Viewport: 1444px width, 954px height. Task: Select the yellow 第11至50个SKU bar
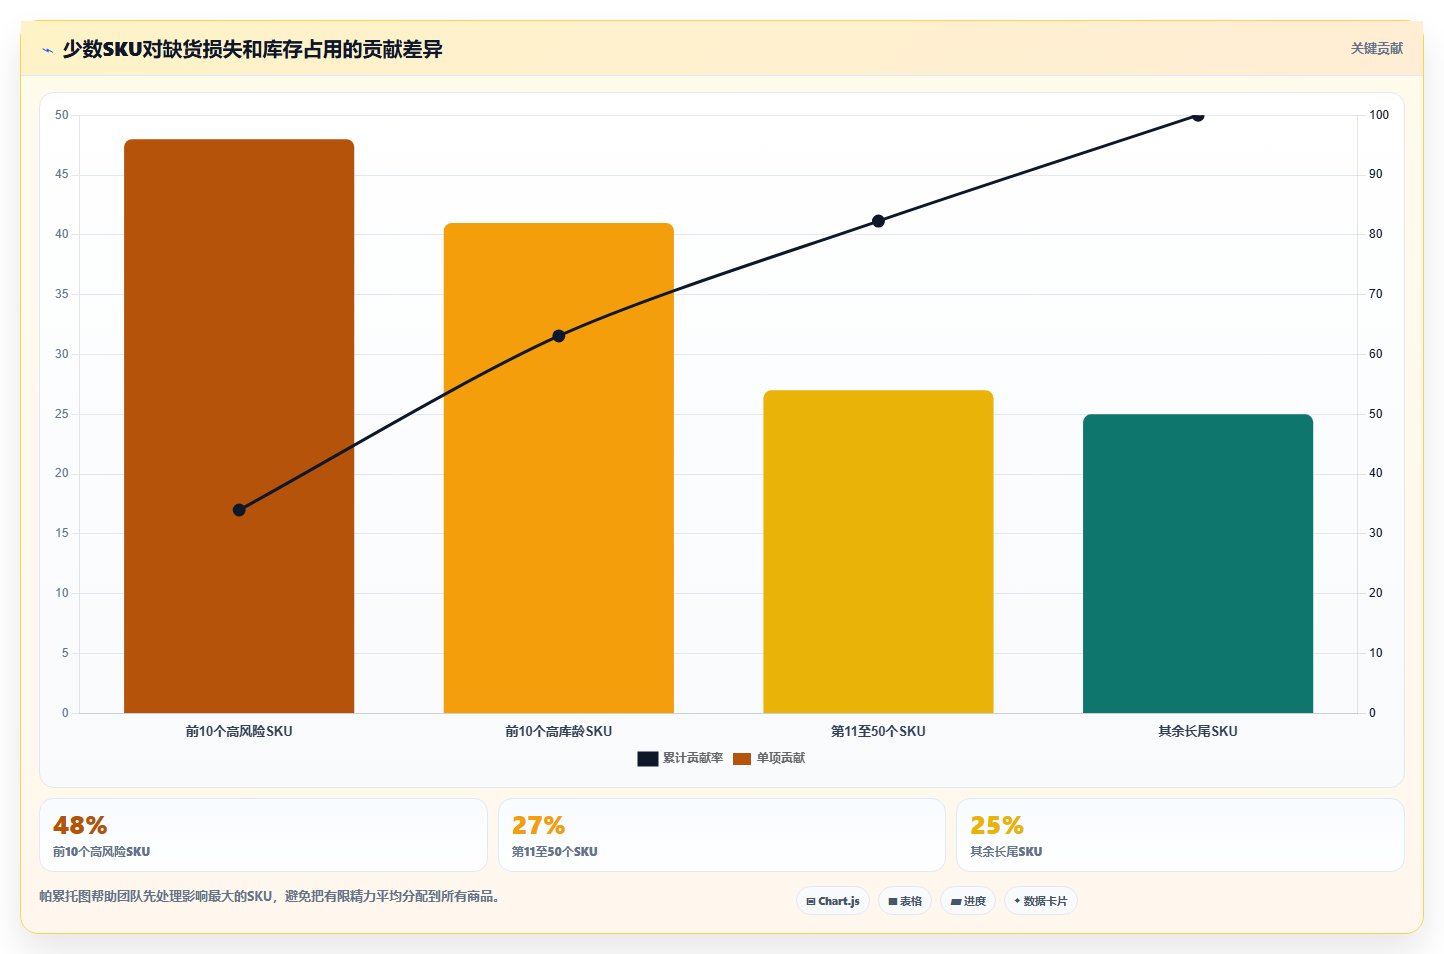878,552
